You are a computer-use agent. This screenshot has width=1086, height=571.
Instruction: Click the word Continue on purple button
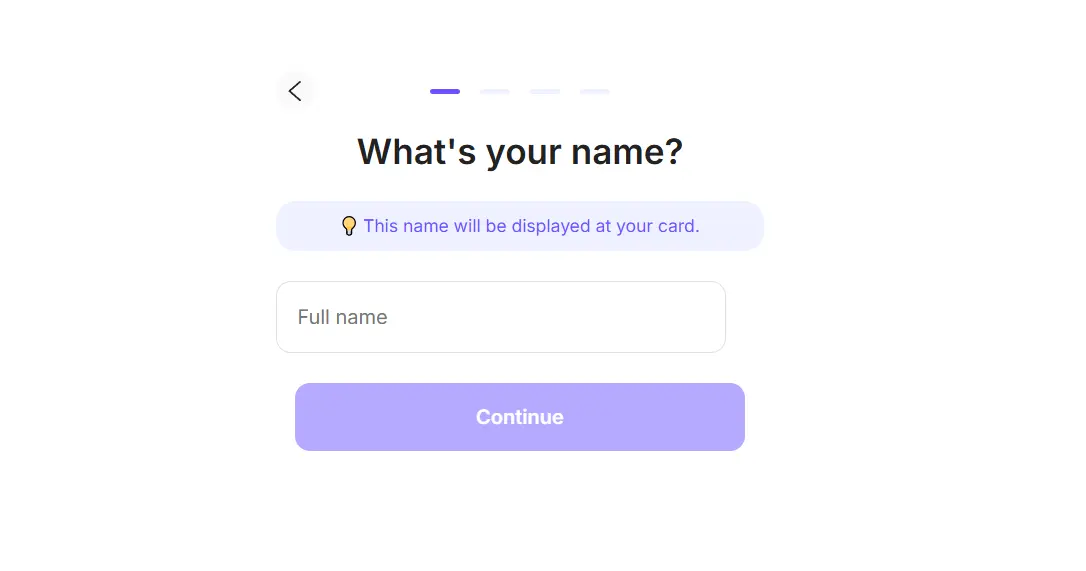point(519,416)
